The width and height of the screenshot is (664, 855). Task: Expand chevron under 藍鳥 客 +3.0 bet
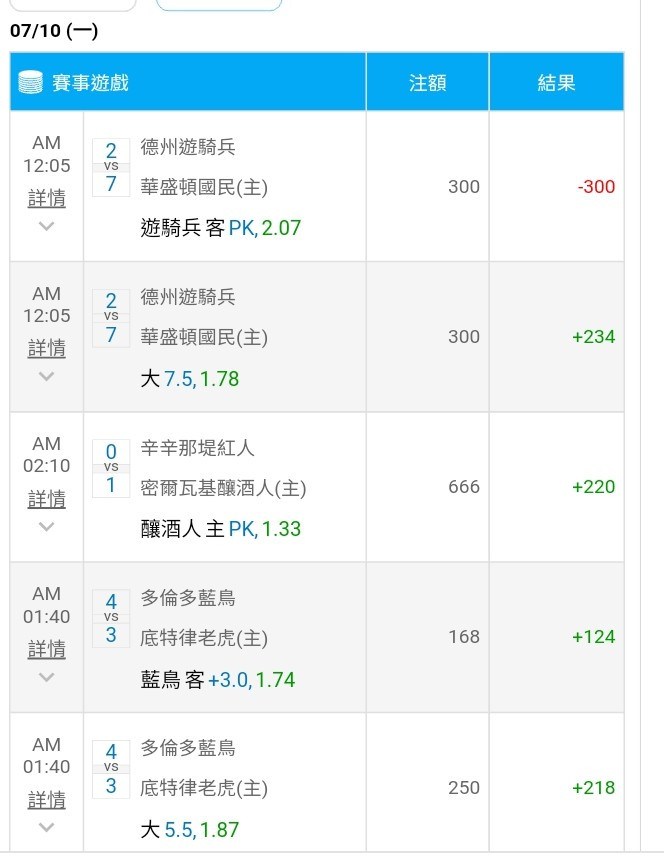(x=46, y=677)
